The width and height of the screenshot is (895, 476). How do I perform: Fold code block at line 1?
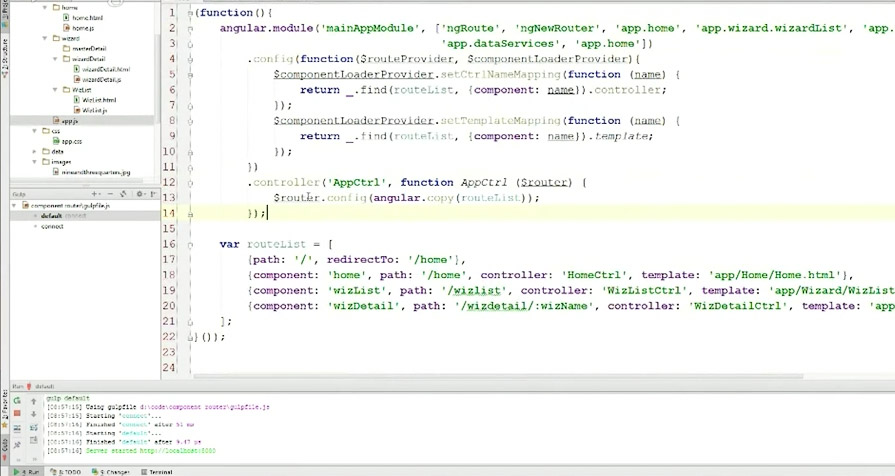click(x=190, y=13)
